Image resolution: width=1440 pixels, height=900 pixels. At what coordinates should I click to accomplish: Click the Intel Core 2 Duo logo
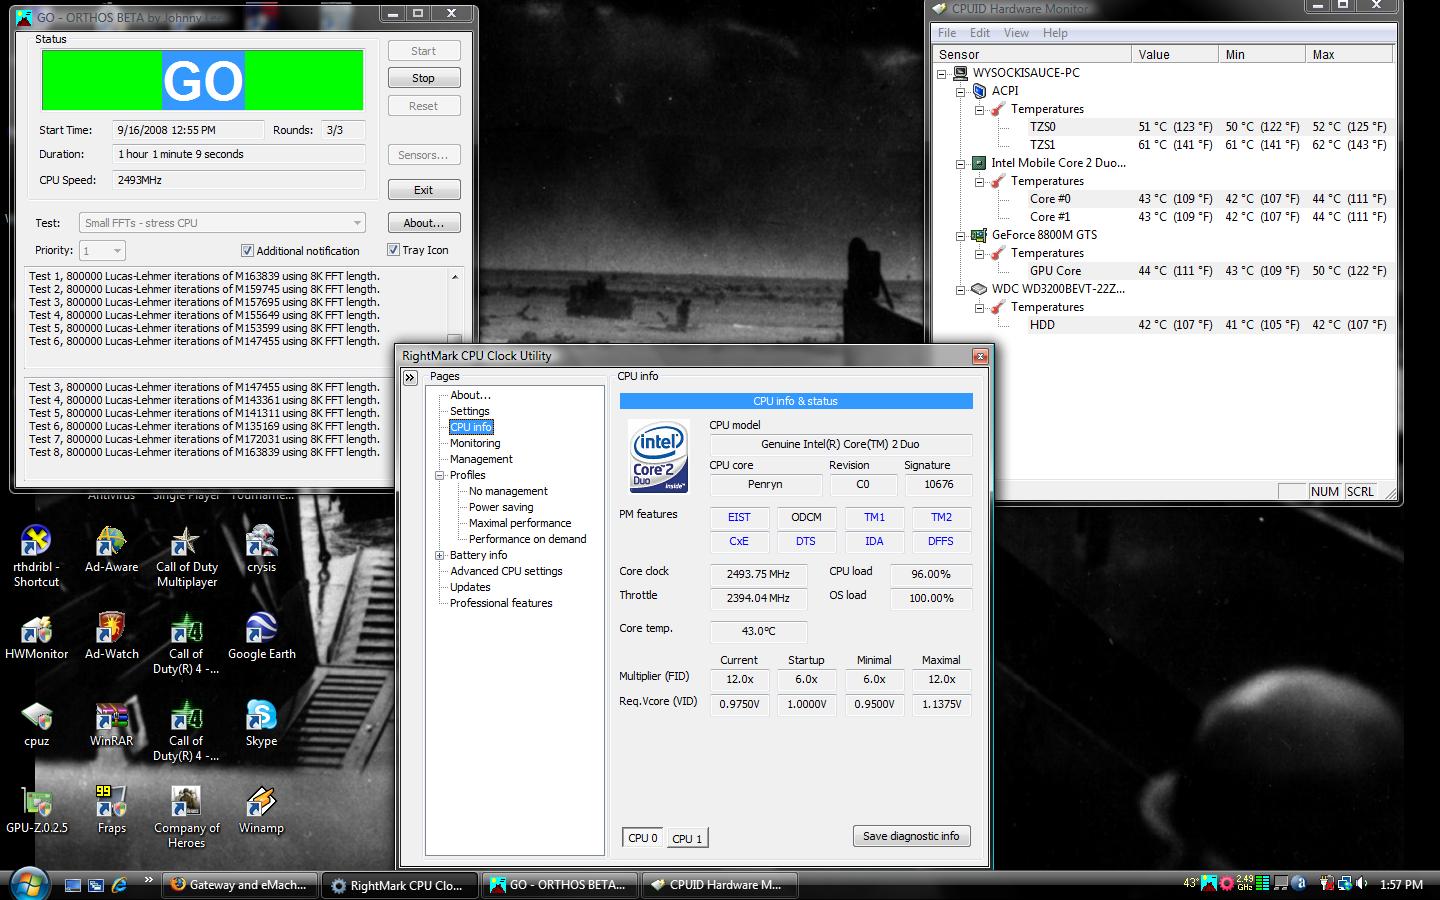tap(658, 456)
